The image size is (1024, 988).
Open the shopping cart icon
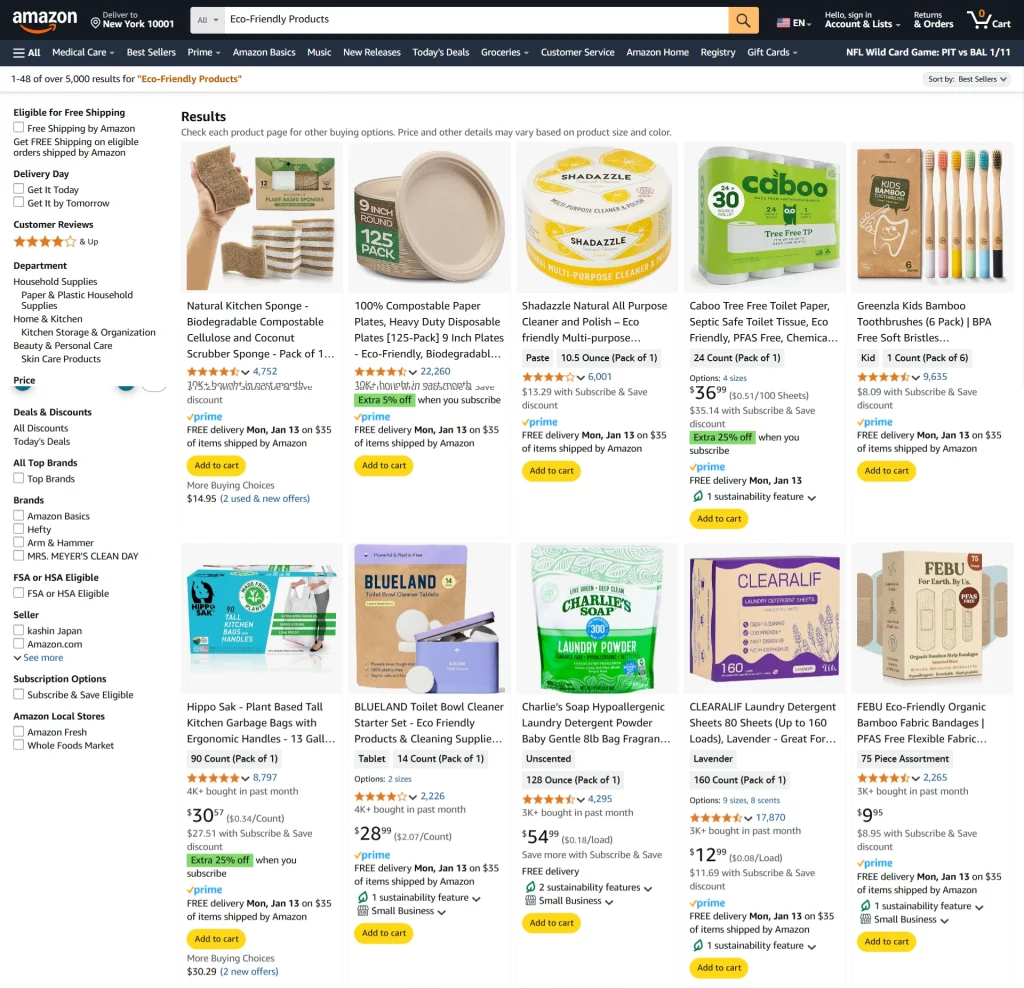[x=980, y=20]
